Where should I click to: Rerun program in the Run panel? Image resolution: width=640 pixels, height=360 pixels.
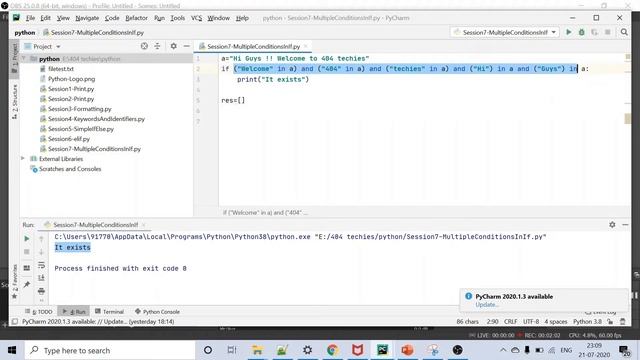27,238
